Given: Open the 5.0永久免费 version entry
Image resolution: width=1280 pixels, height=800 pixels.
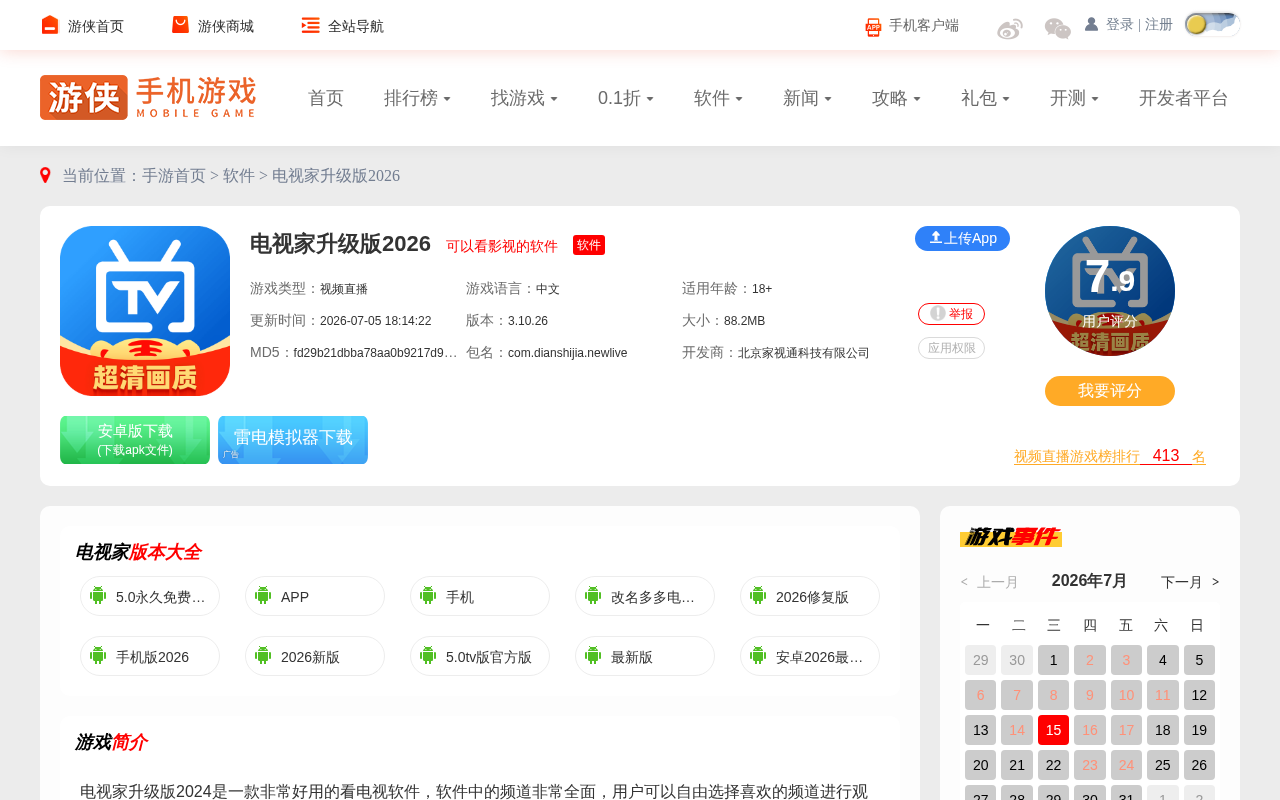Looking at the screenshot, I should (x=150, y=596).
